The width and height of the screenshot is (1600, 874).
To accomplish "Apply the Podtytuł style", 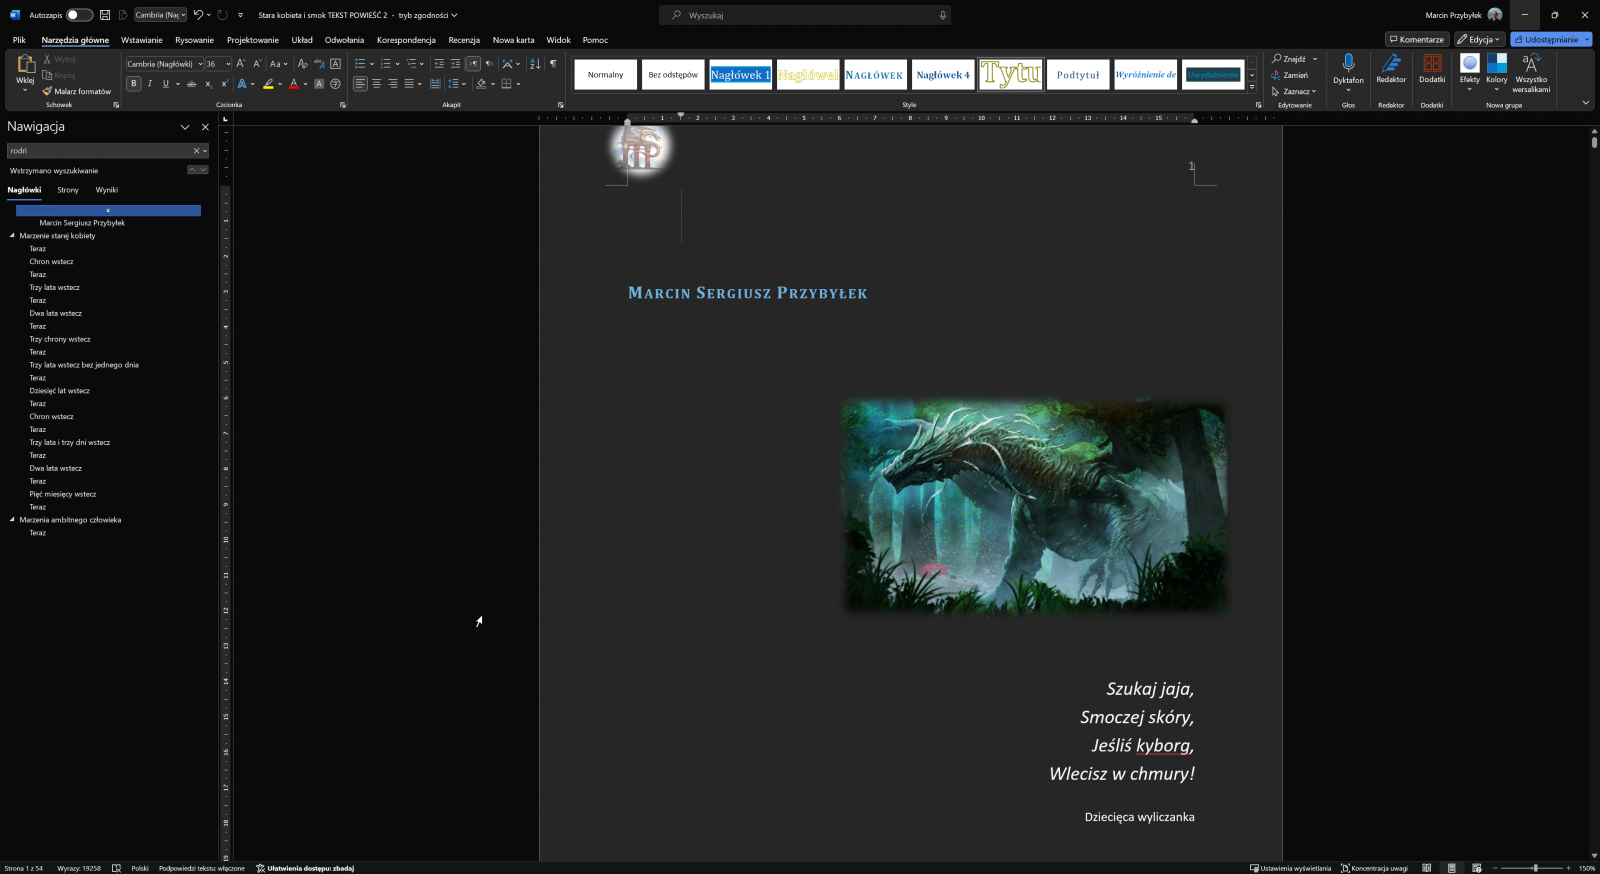I will [1077, 75].
